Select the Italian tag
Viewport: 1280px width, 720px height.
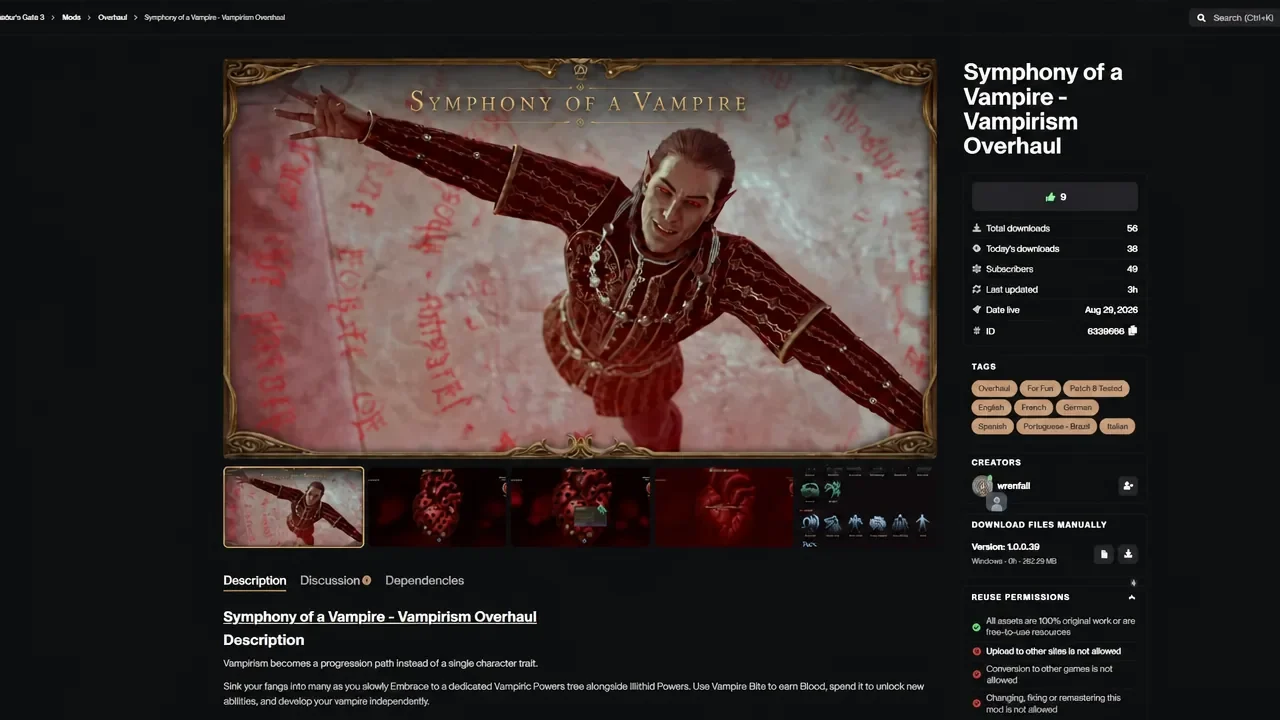pos(1117,426)
